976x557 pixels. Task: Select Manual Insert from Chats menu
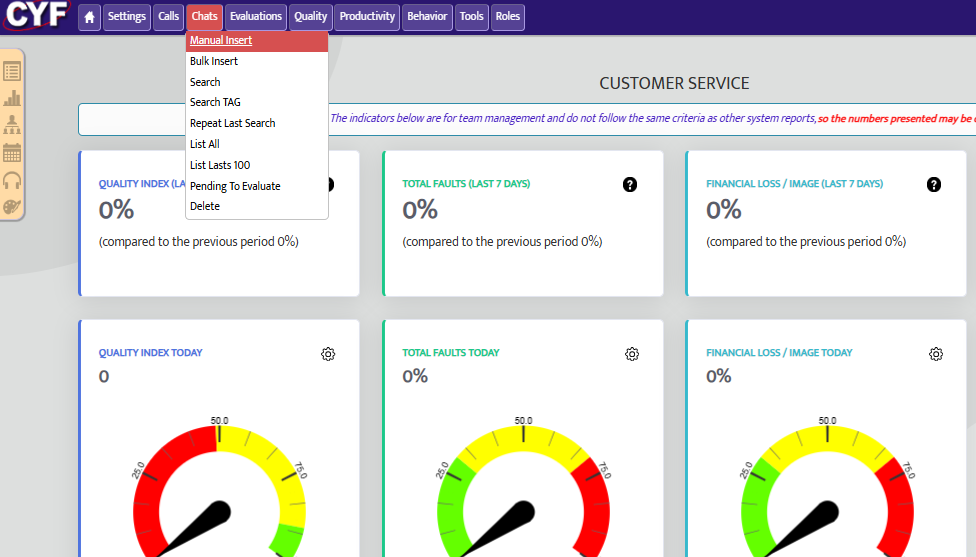point(257,40)
